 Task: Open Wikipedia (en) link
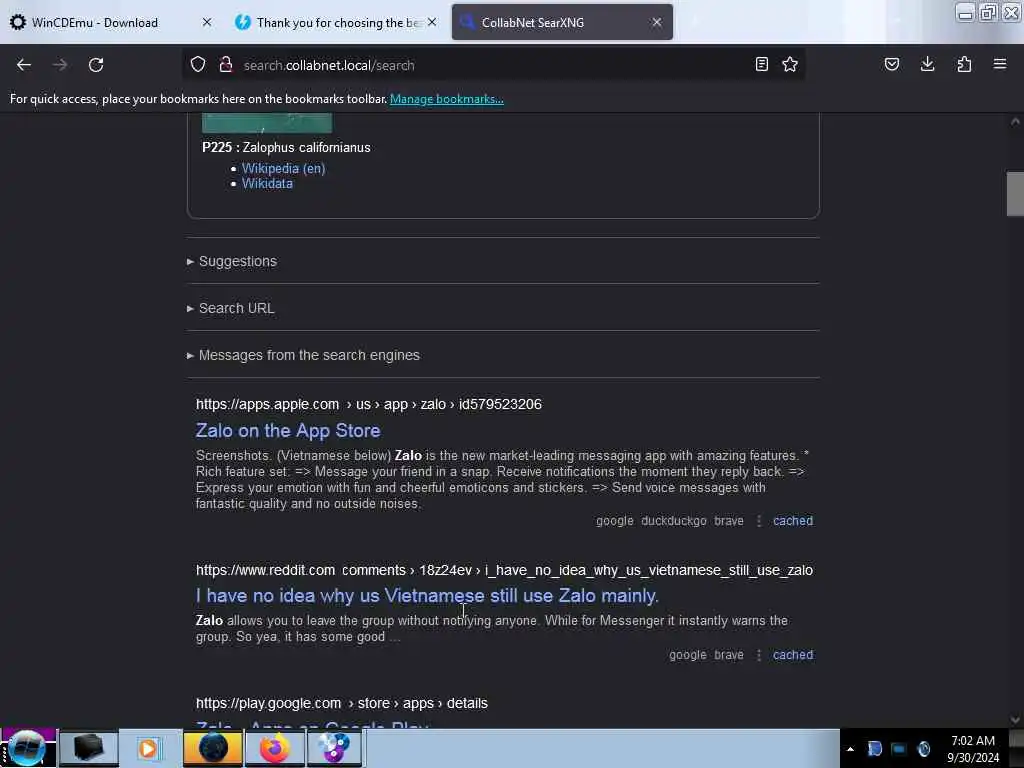(283, 168)
